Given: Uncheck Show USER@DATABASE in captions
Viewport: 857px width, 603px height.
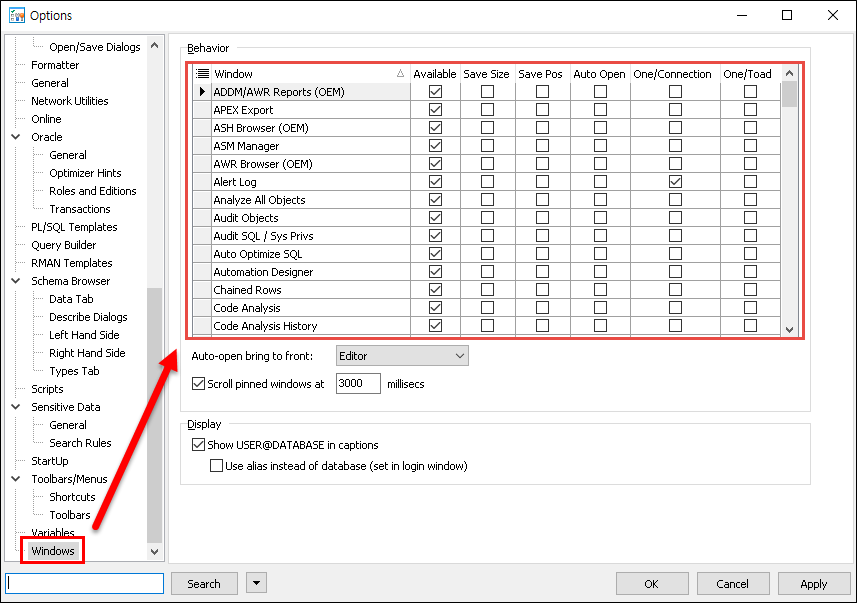Looking at the screenshot, I should pos(198,444).
